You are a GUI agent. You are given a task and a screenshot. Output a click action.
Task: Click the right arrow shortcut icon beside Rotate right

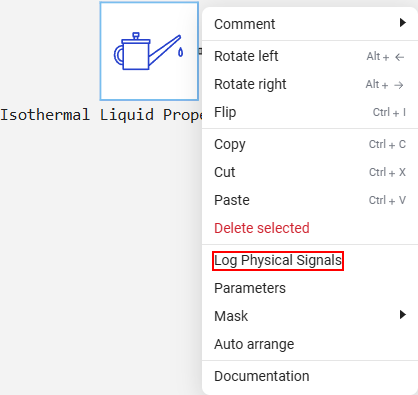pos(399,85)
